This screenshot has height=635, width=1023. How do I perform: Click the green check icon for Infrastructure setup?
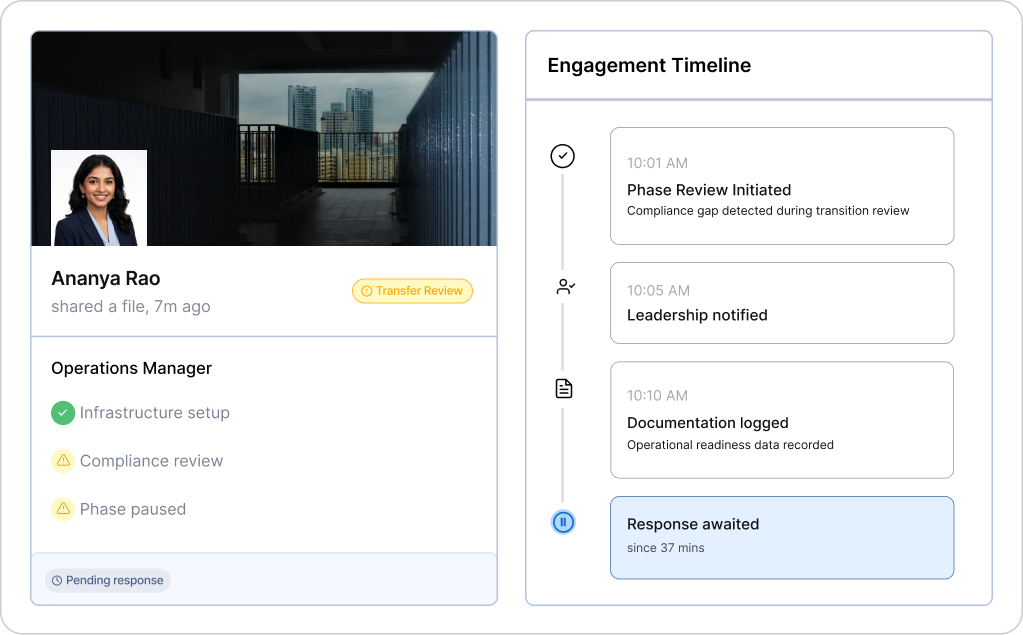63,412
